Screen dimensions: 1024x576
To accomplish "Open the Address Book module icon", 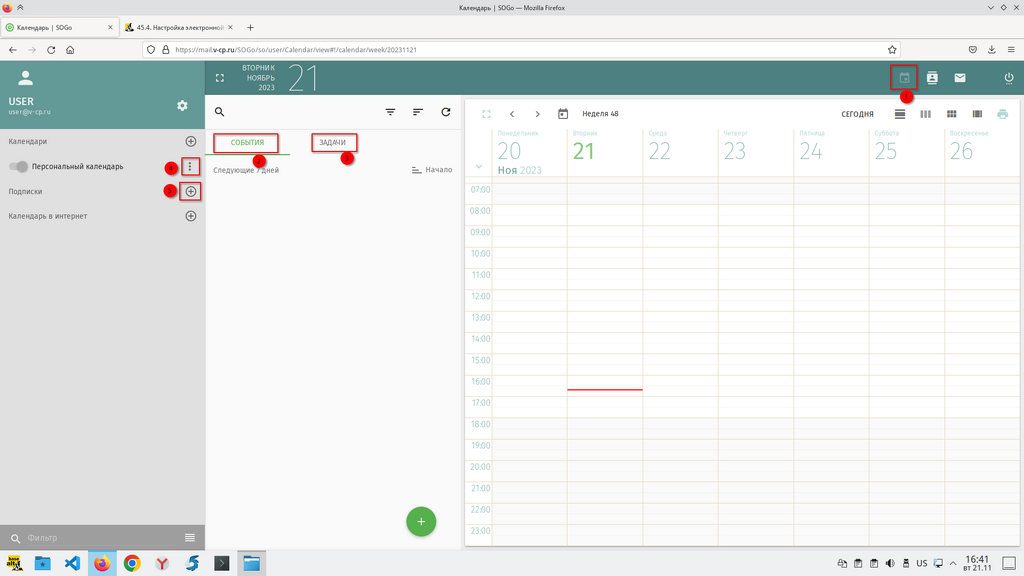I will pyautogui.click(x=932, y=78).
